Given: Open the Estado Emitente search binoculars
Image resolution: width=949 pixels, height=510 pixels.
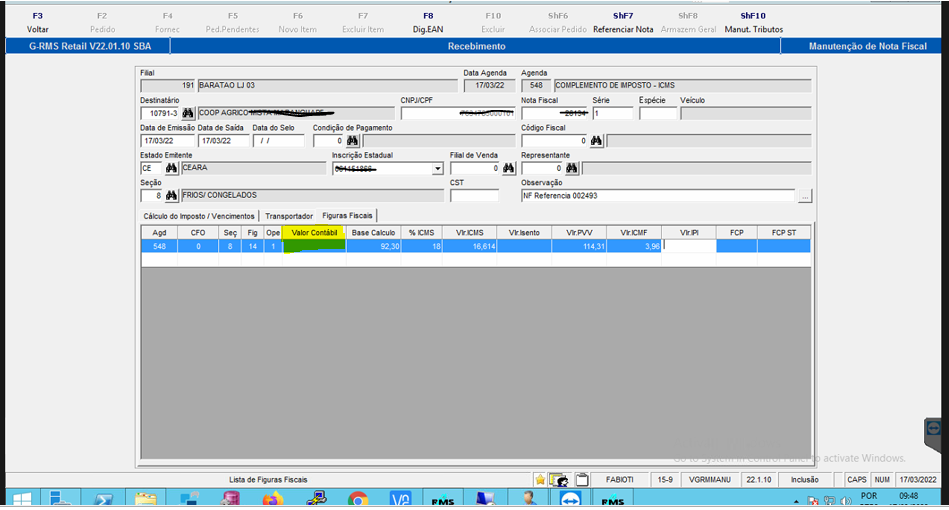Looking at the screenshot, I should pyautogui.click(x=171, y=168).
